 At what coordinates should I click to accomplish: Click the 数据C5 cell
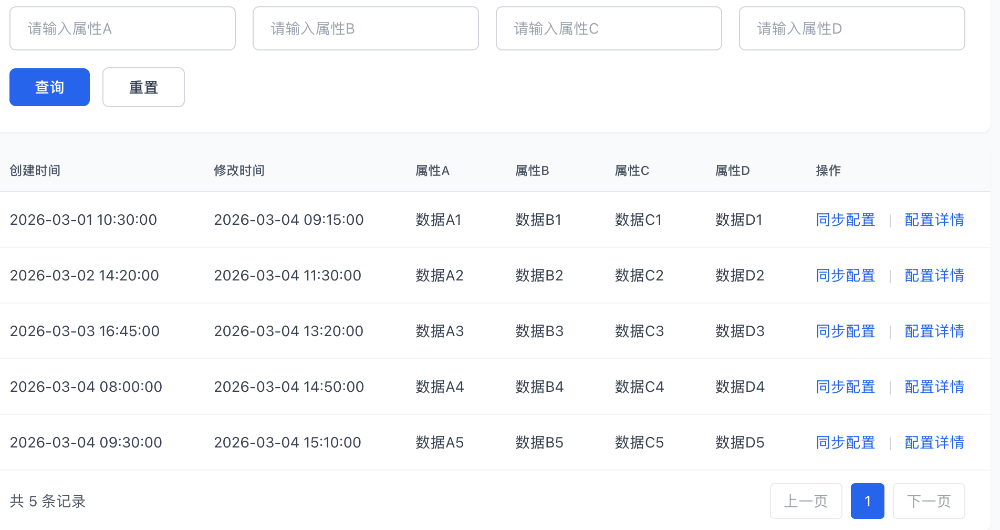pos(639,442)
